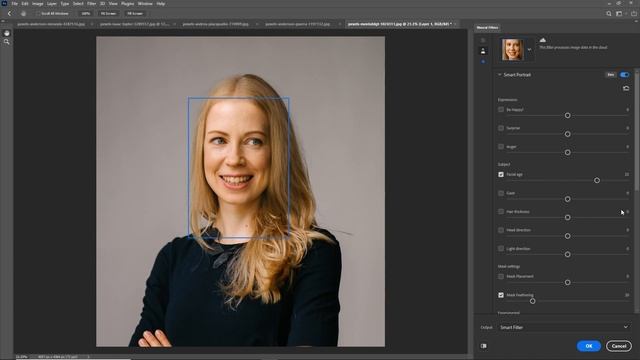Uncheck the Mask Feathering checkbox

(501, 295)
